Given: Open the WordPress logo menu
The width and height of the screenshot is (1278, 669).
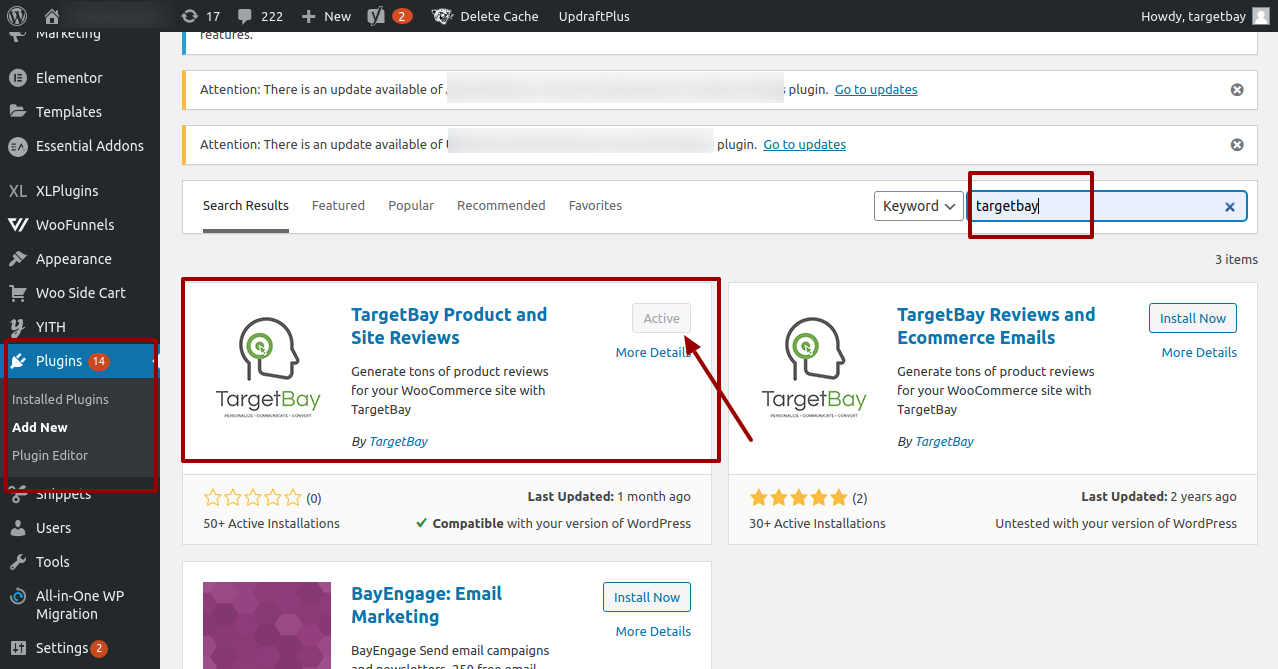Looking at the screenshot, I should coord(18,16).
